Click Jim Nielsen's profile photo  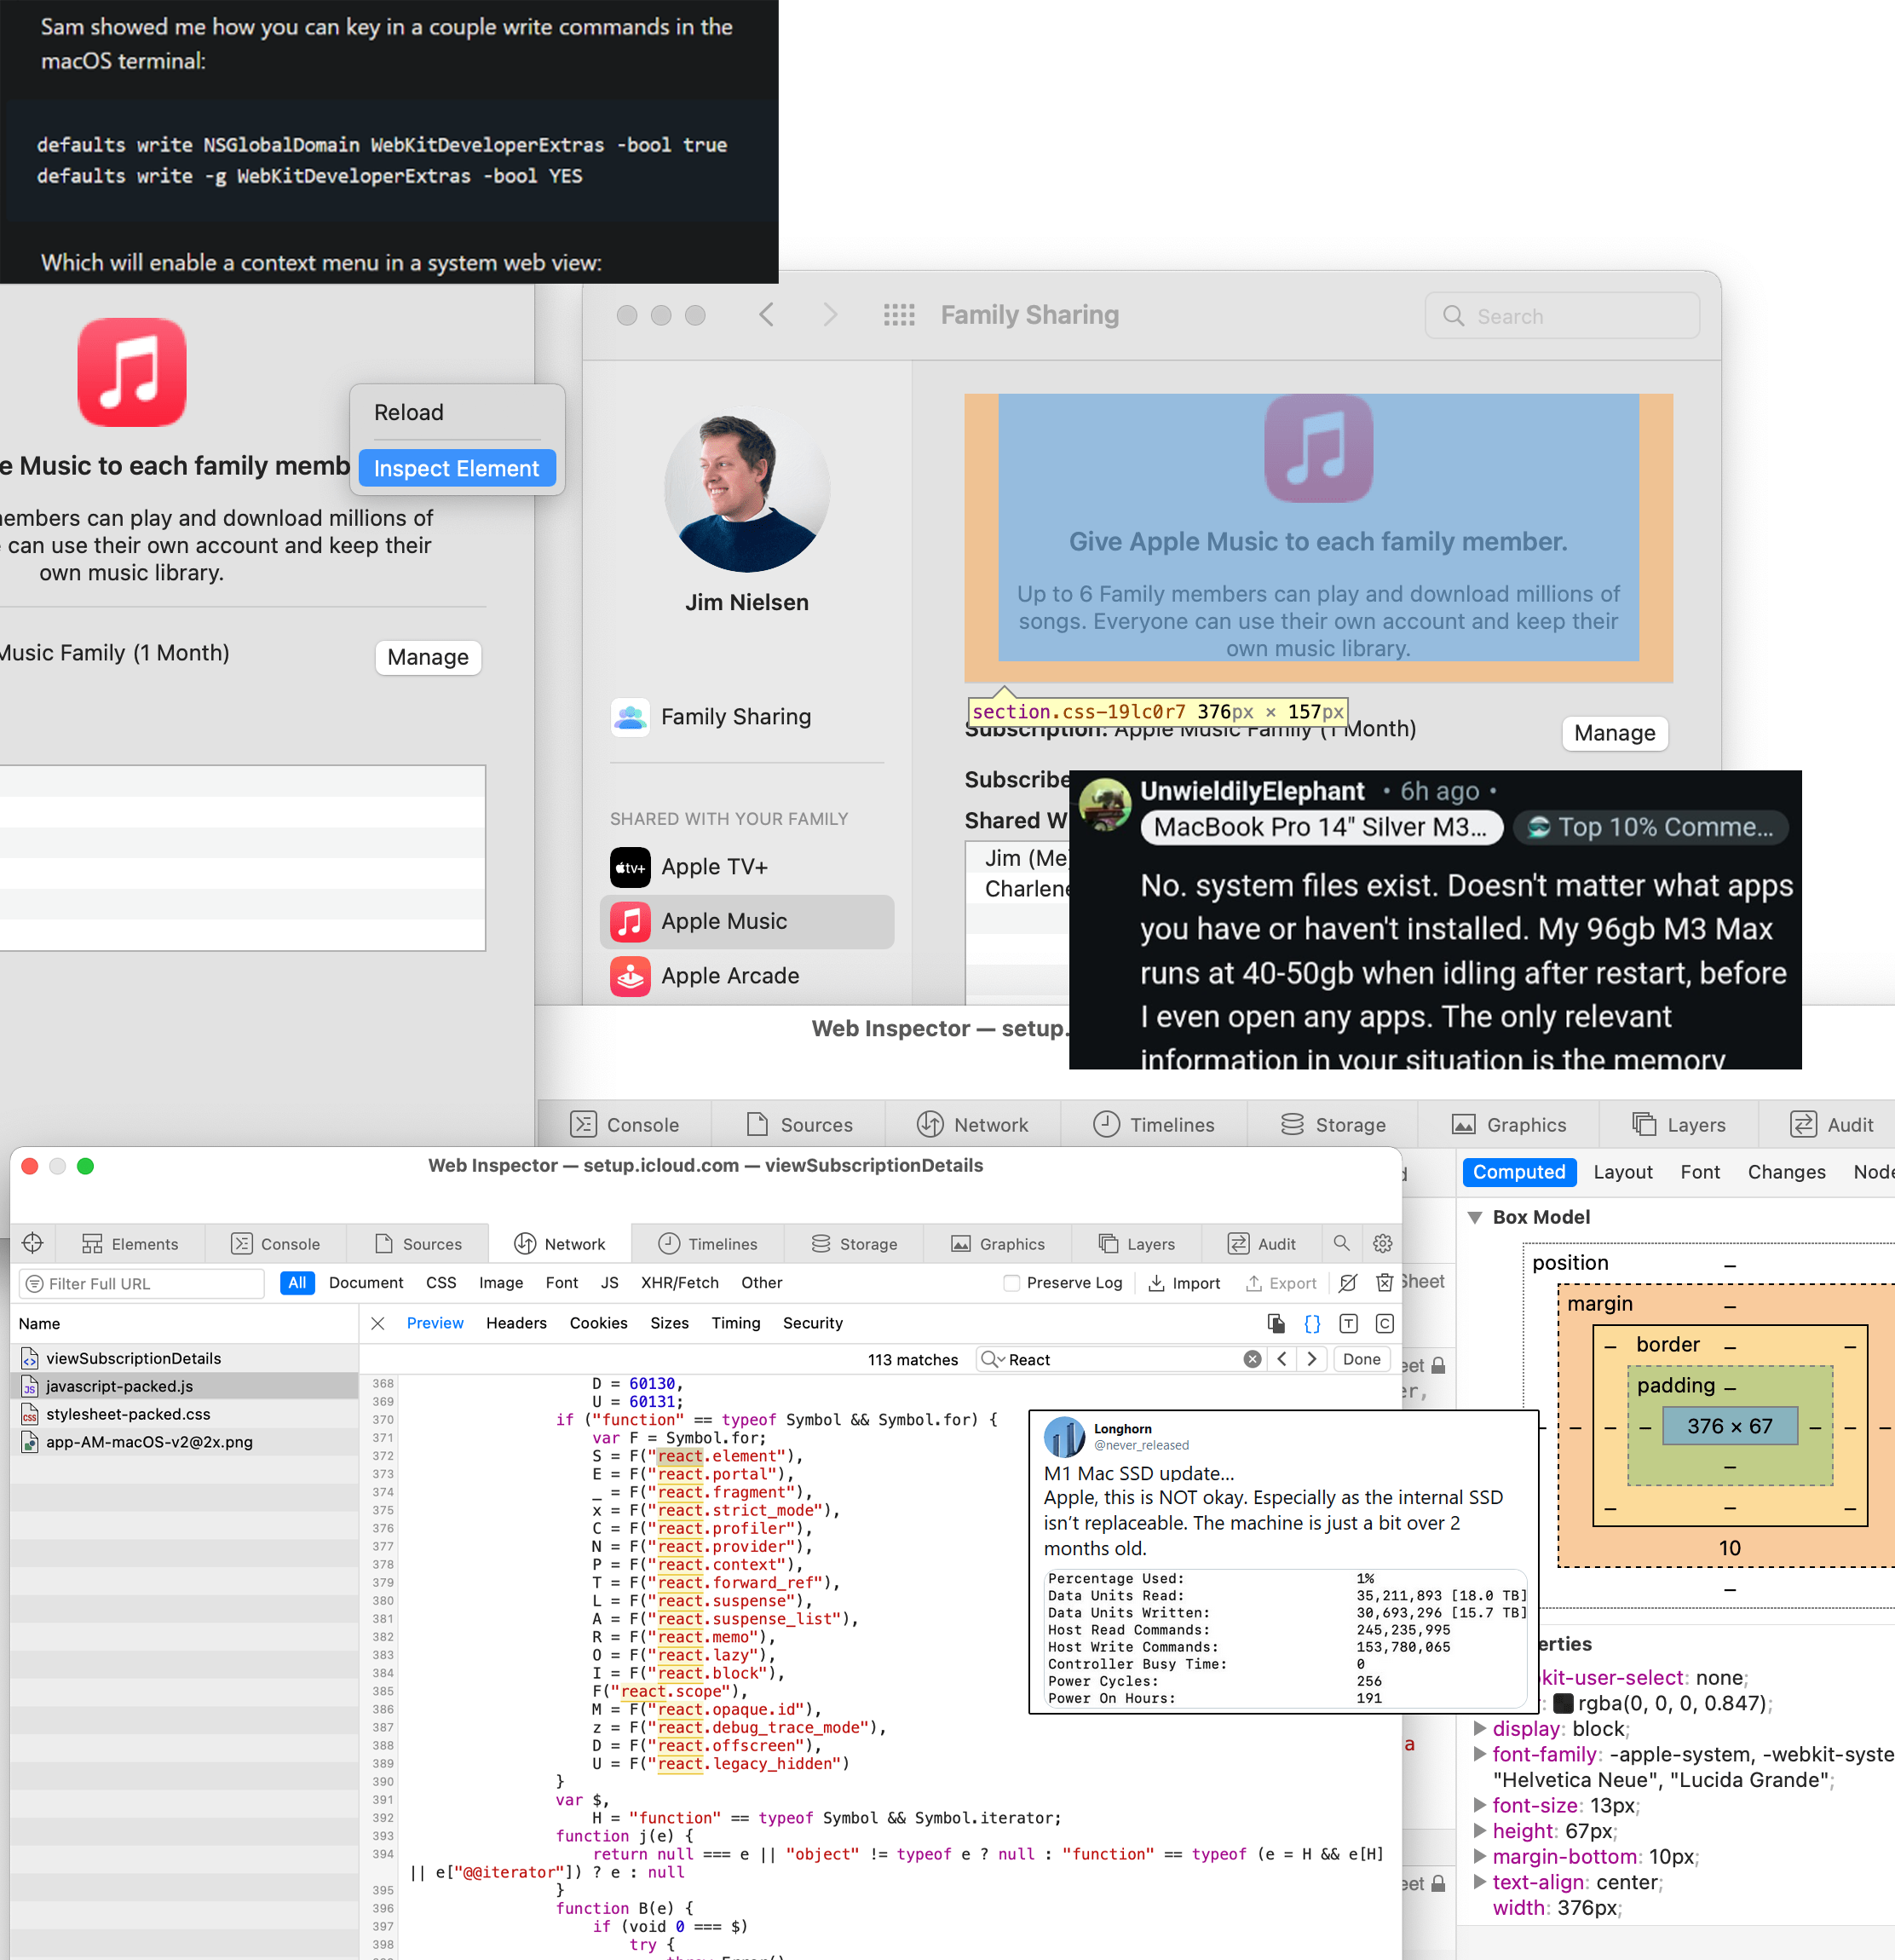tap(747, 490)
